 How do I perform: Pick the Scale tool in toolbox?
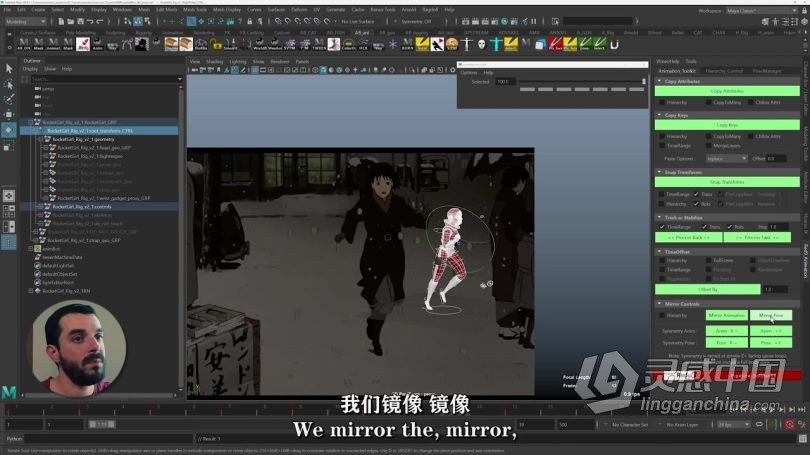9,147
